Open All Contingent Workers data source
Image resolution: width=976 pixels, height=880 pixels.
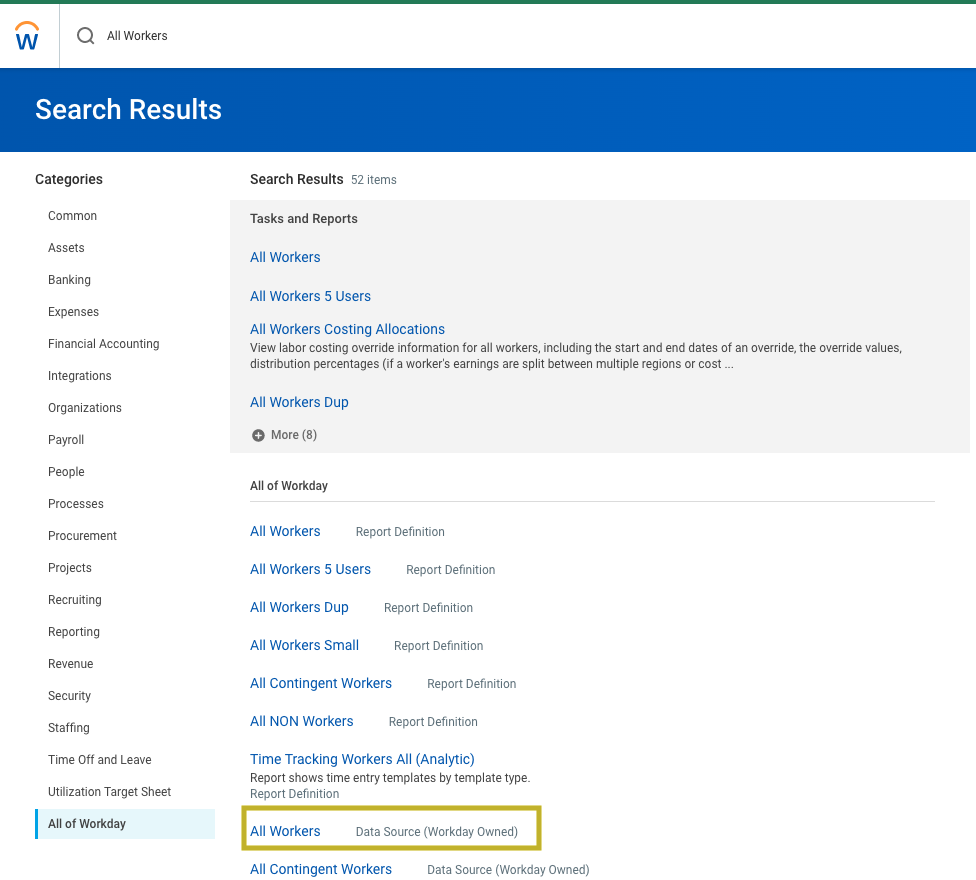[320, 869]
